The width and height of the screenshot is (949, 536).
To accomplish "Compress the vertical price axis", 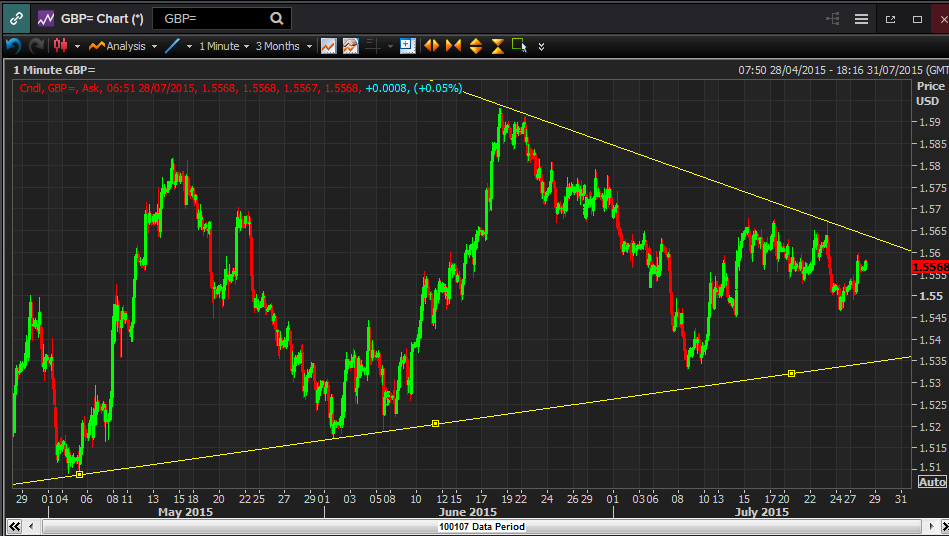I will (x=497, y=46).
